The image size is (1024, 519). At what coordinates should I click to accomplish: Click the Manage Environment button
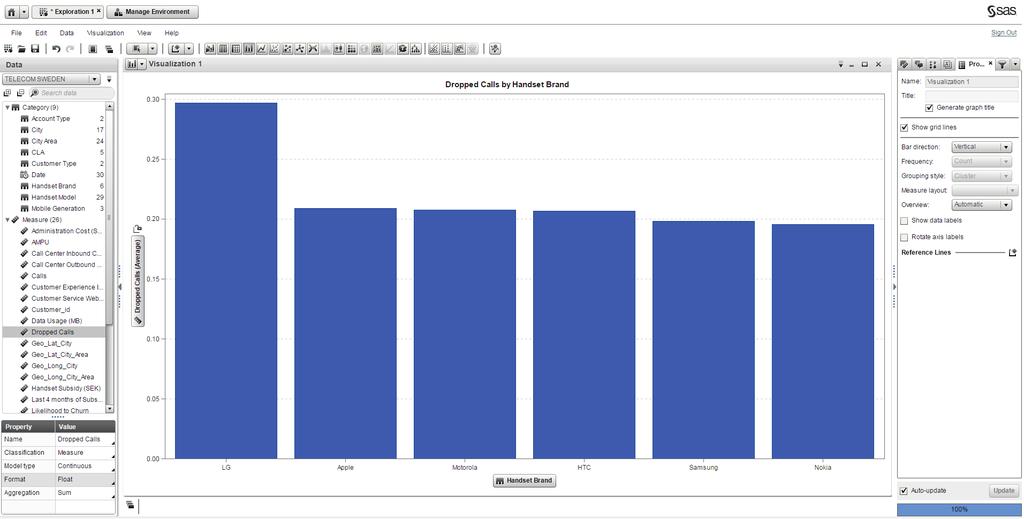pos(152,12)
